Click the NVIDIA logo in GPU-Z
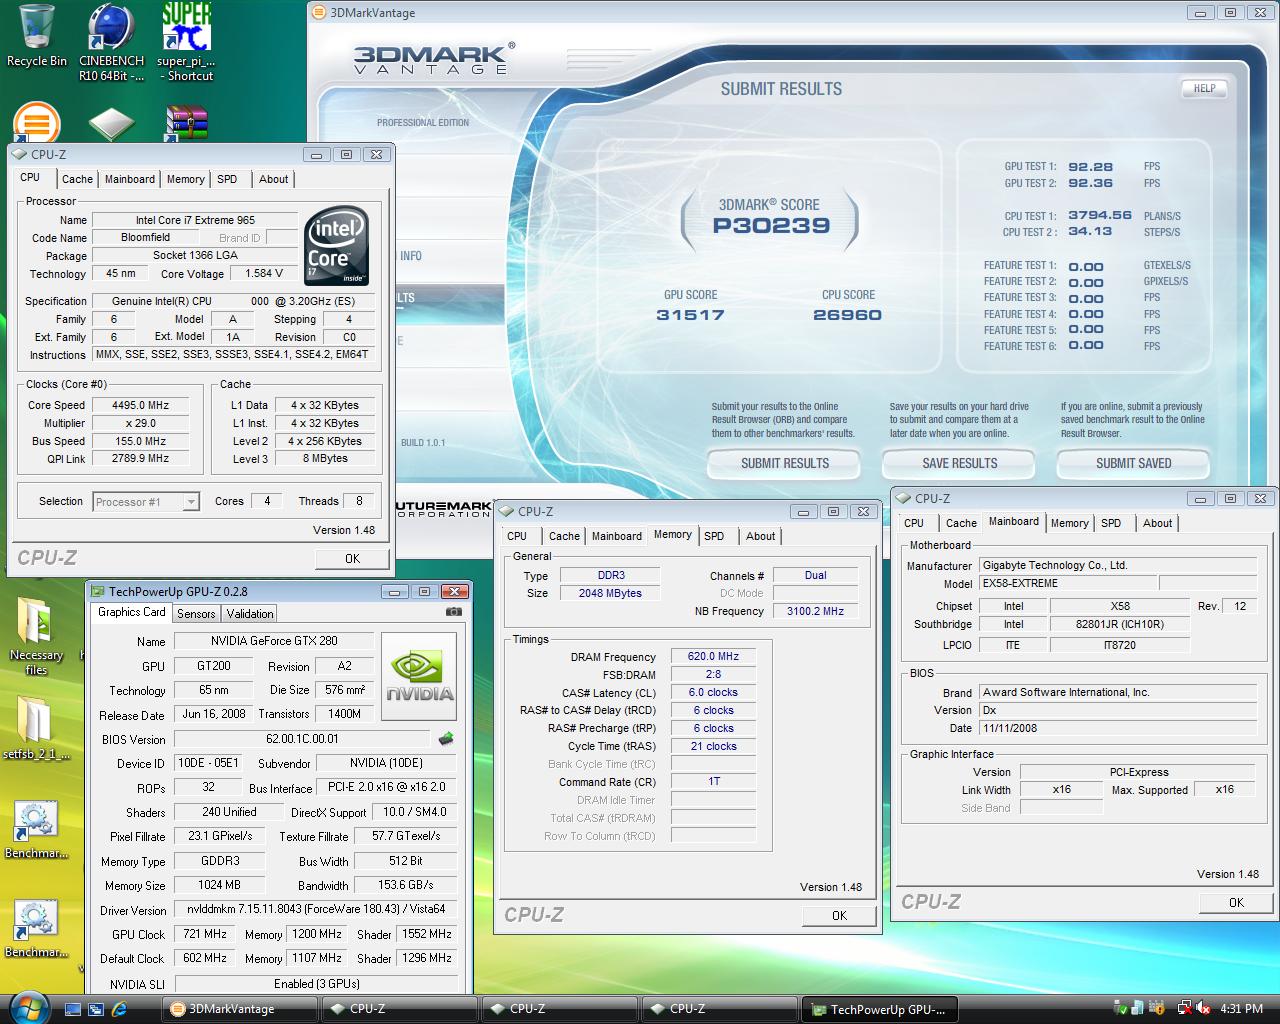The image size is (1280, 1024). (x=419, y=675)
